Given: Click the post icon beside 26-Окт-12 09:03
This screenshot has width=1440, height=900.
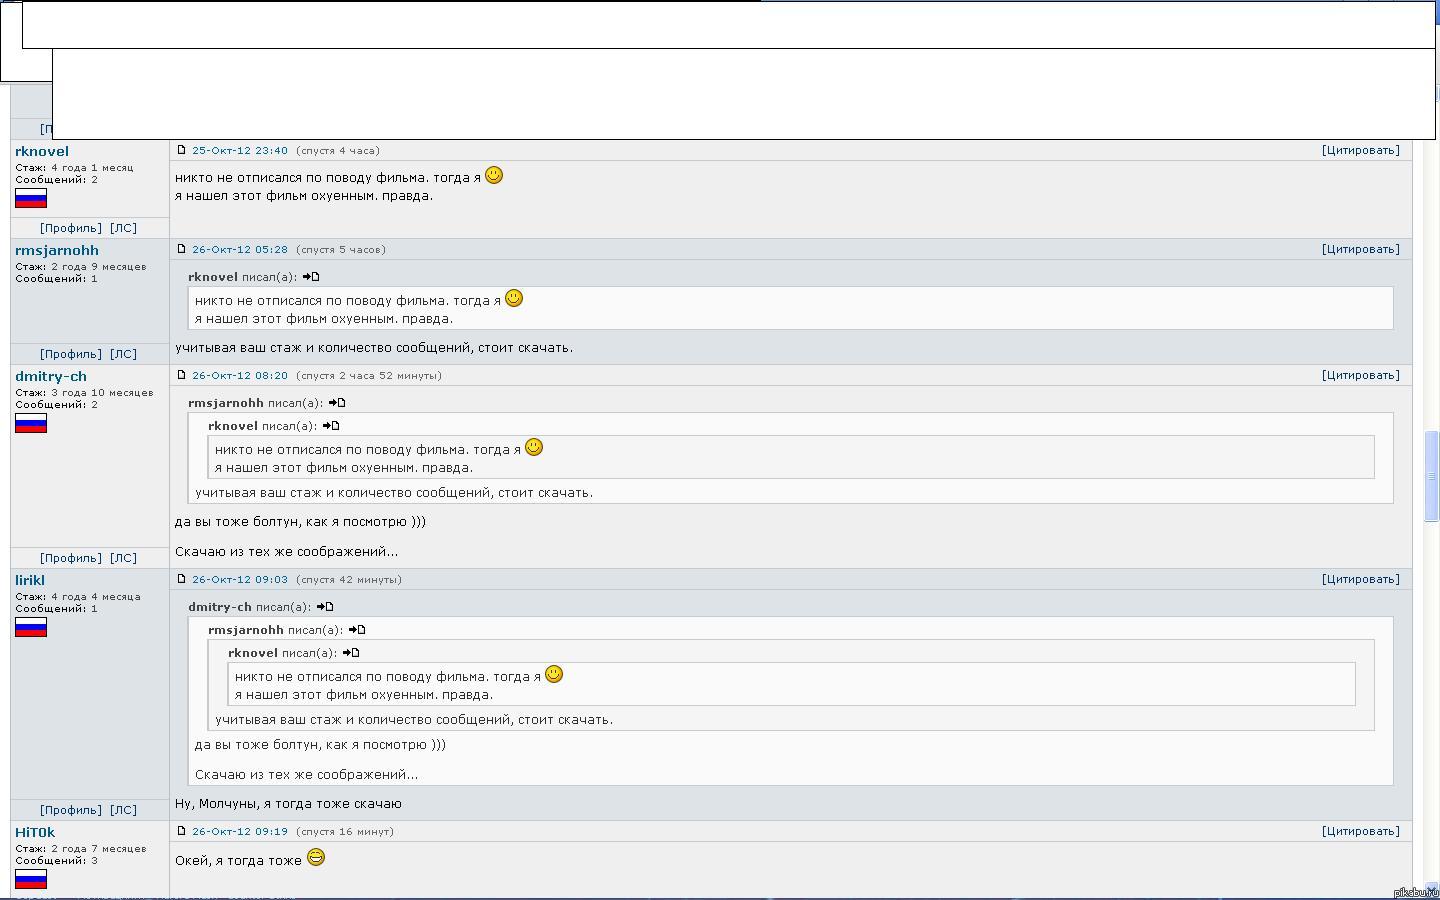Looking at the screenshot, I should pyautogui.click(x=181, y=579).
